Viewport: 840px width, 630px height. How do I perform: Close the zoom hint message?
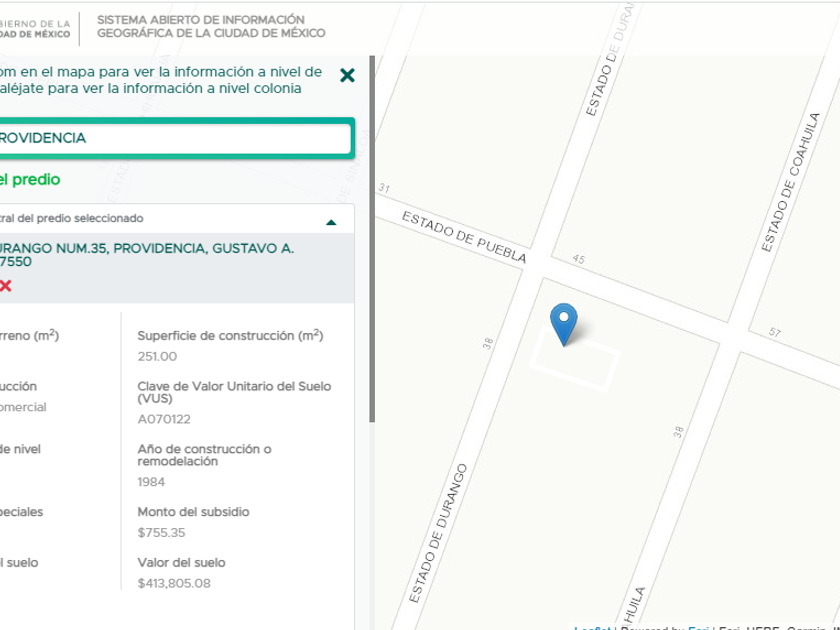[x=347, y=76]
